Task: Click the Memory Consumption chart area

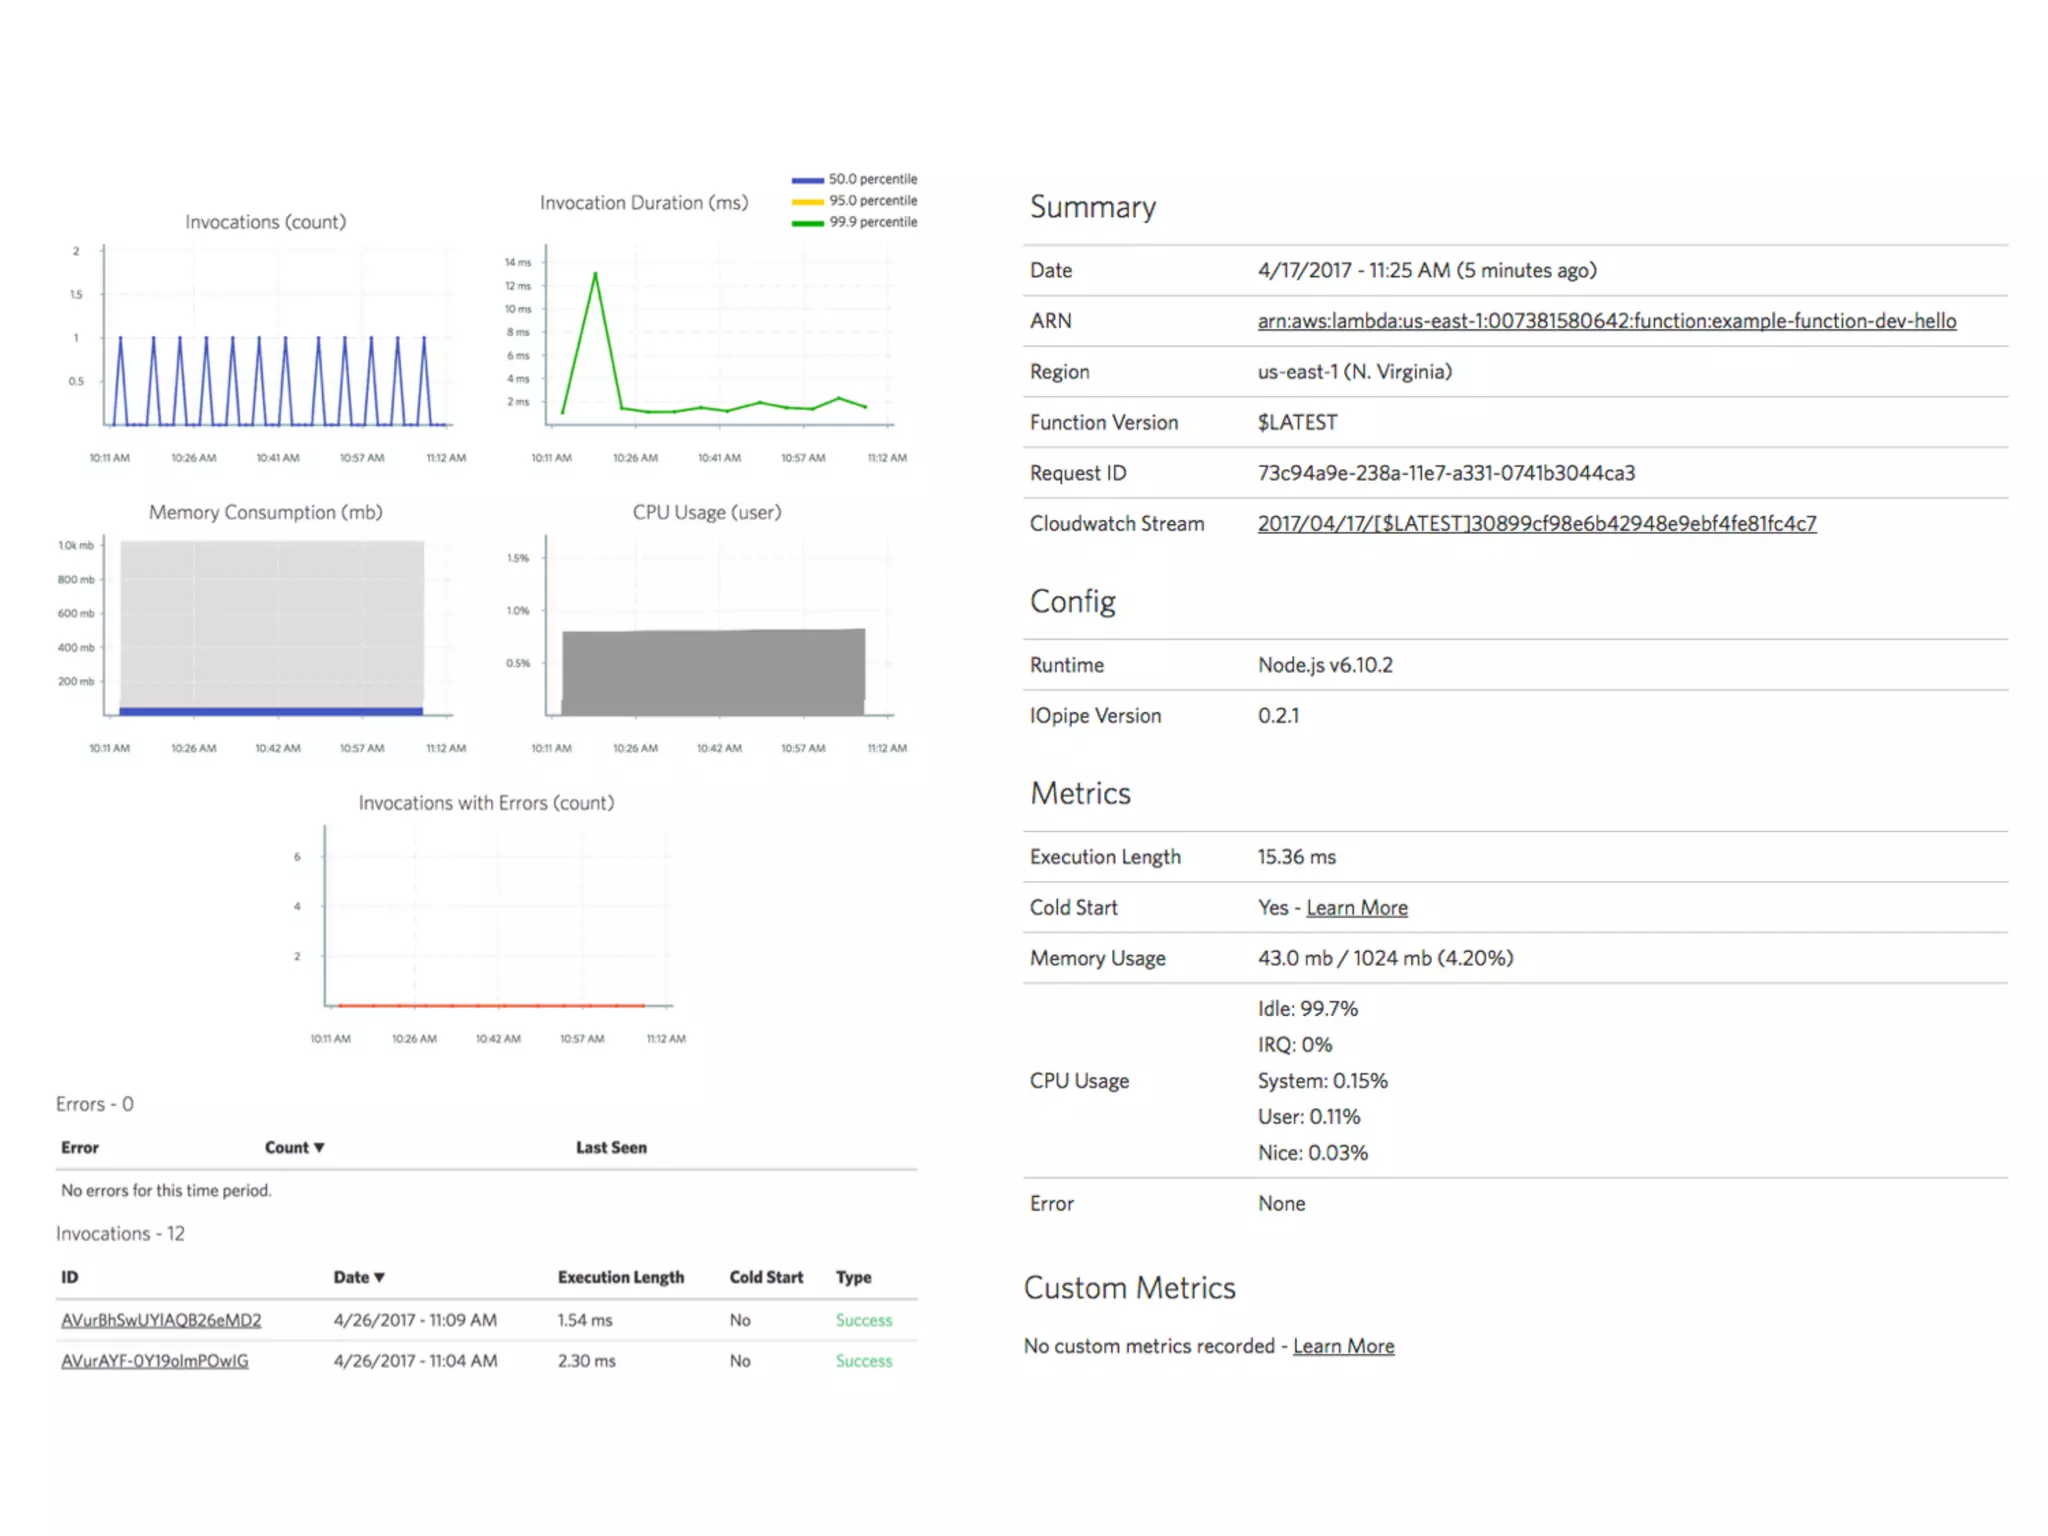Action: pos(271,625)
